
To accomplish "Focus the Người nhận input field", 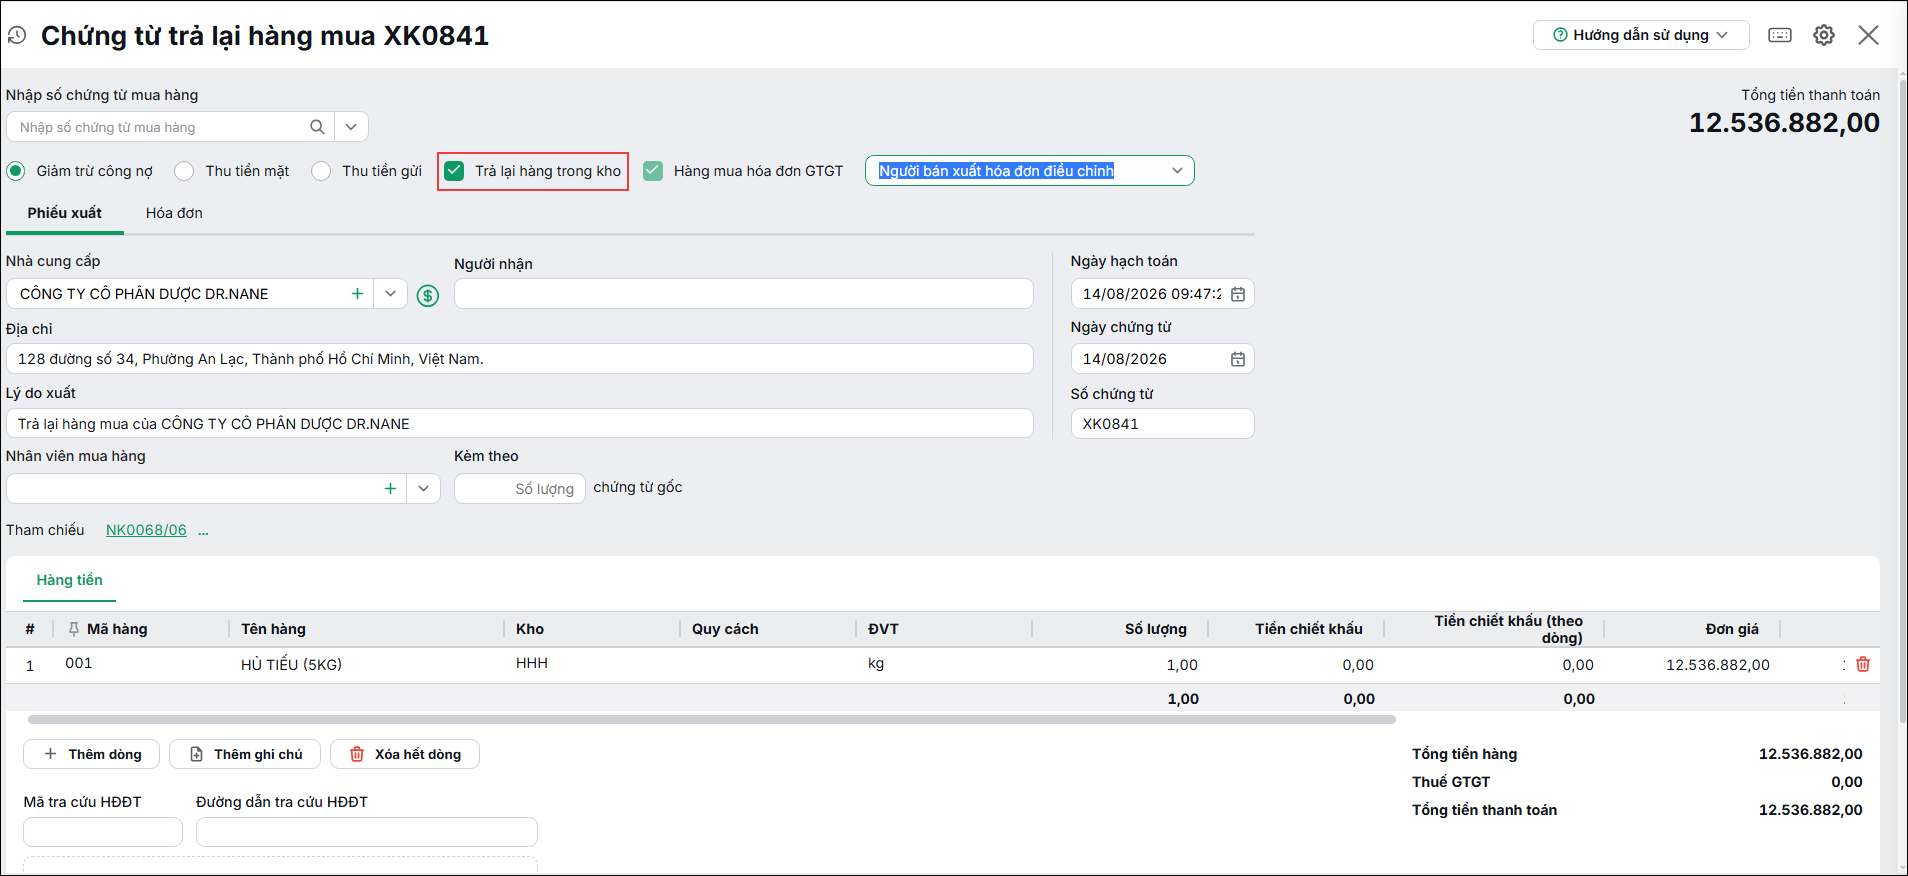I will click(743, 294).
